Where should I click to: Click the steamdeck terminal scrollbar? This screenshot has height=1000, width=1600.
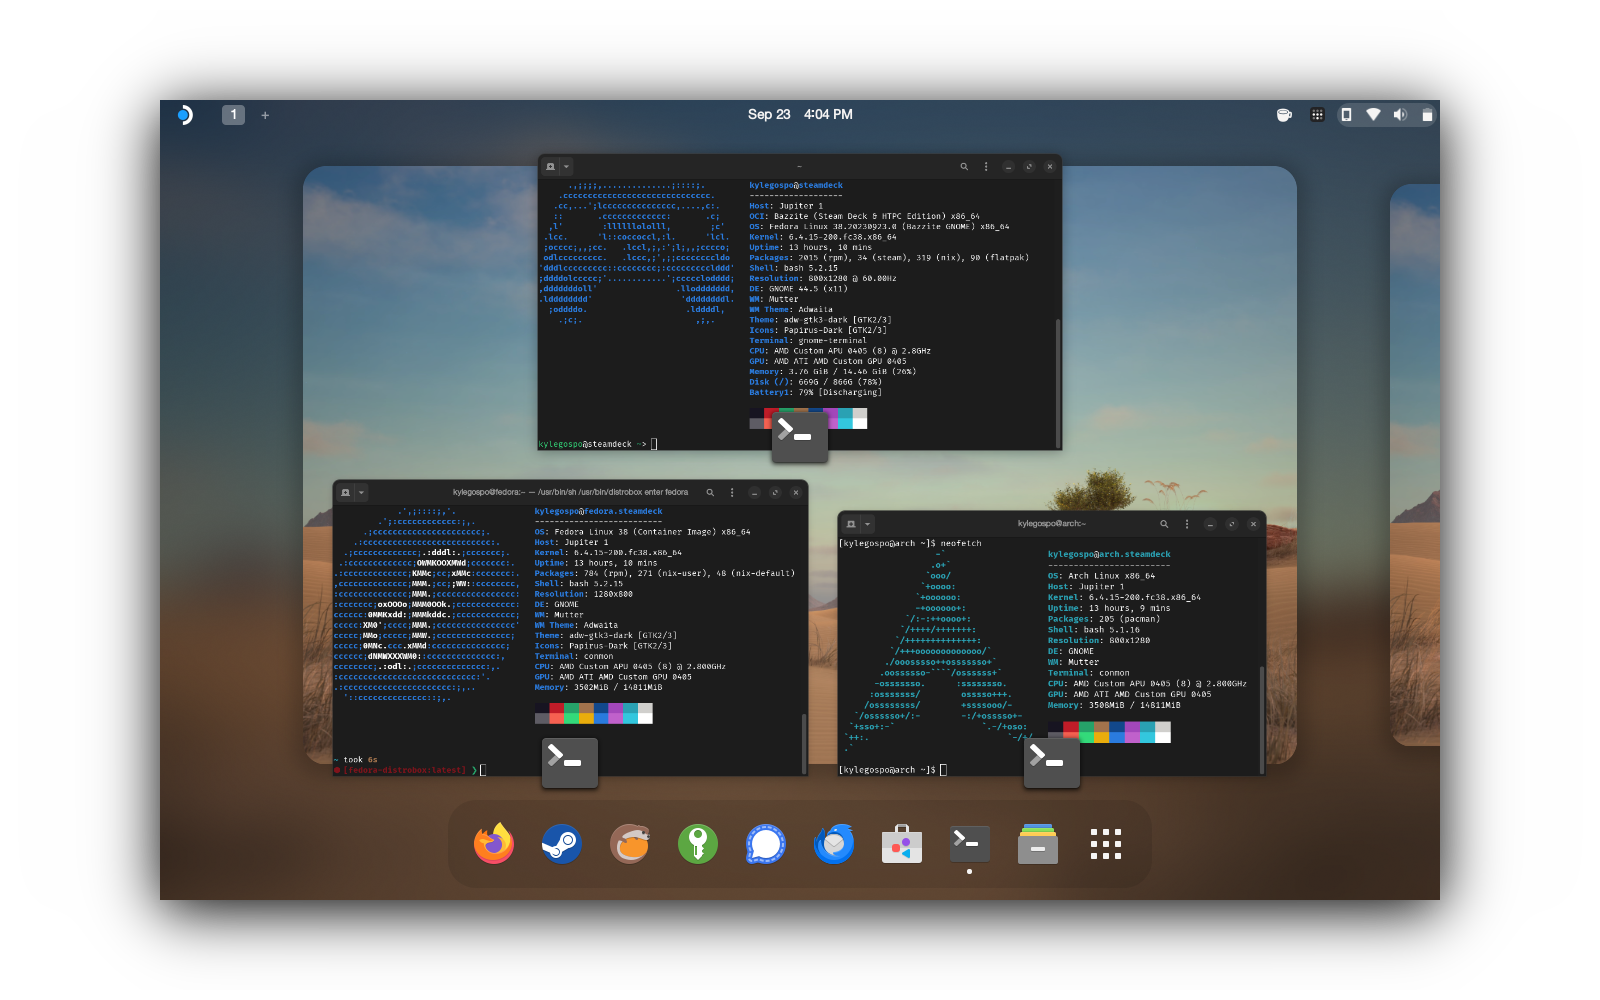coord(1057,383)
